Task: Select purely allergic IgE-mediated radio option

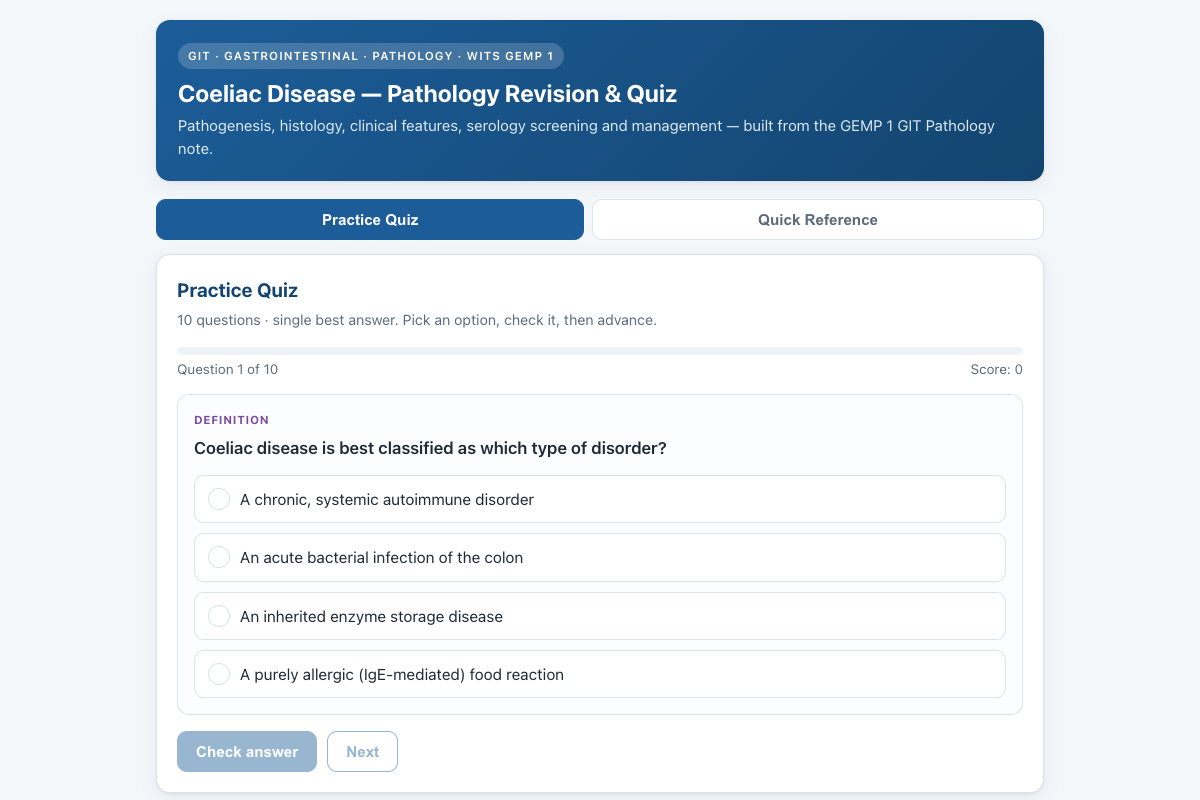Action: coord(219,674)
